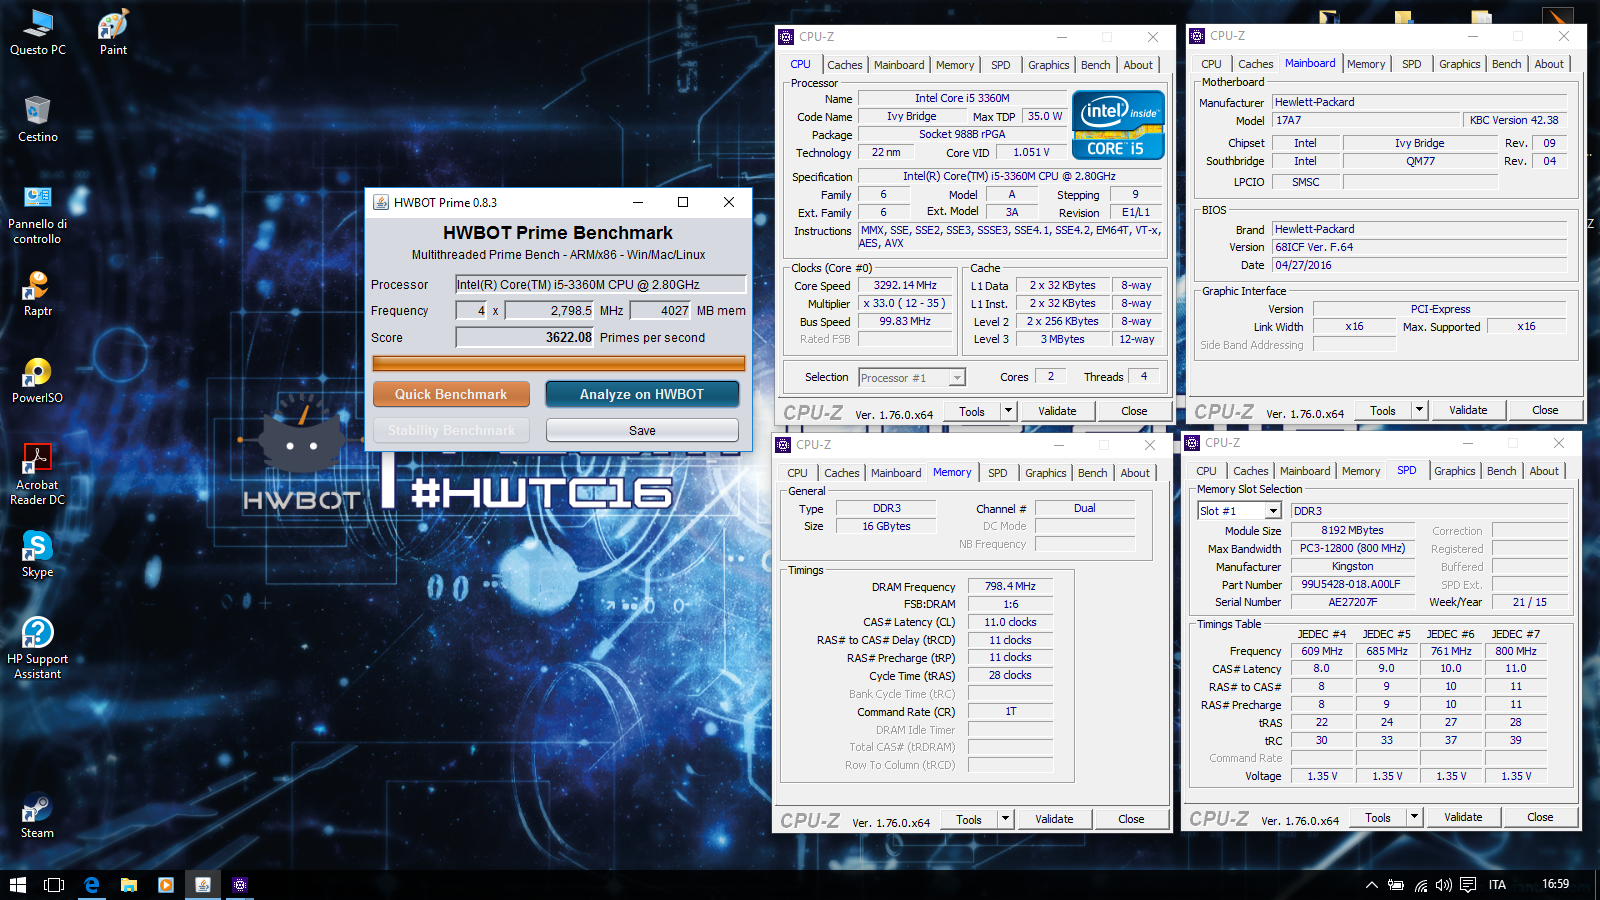The width and height of the screenshot is (1600, 900).
Task: Click the Multiplier x 33.0 ( 12 - 35 ) value
Action: (905, 303)
